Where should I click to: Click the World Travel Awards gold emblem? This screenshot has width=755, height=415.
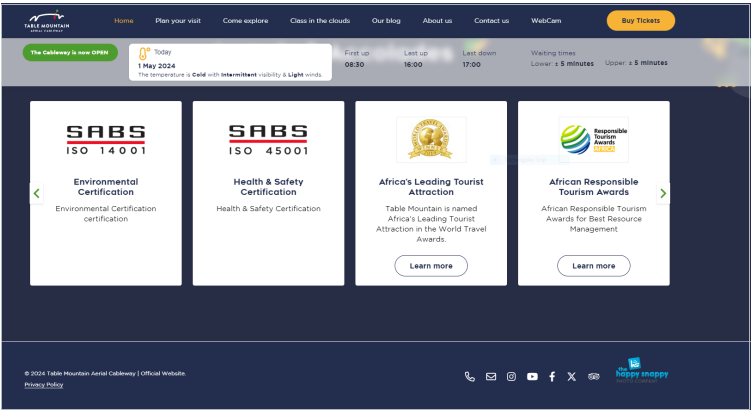431,140
